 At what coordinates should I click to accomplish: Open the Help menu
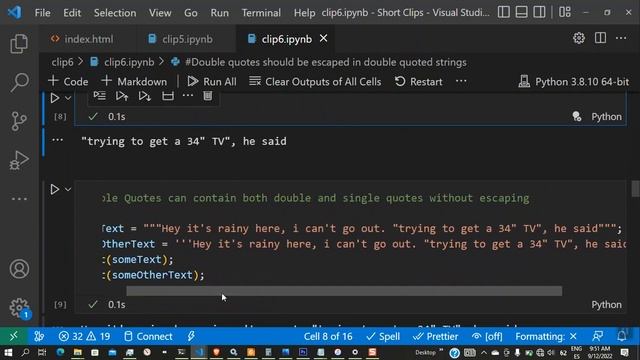click(304, 13)
